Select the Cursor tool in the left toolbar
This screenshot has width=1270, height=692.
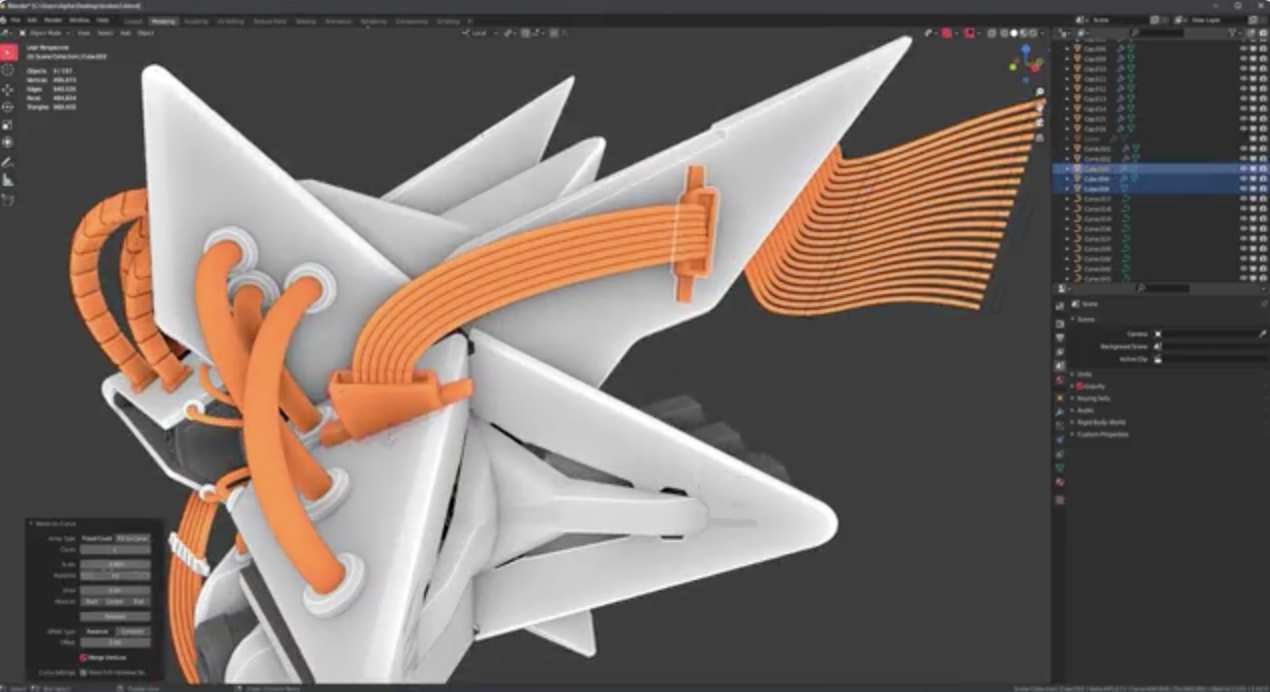pyautogui.click(x=8, y=70)
